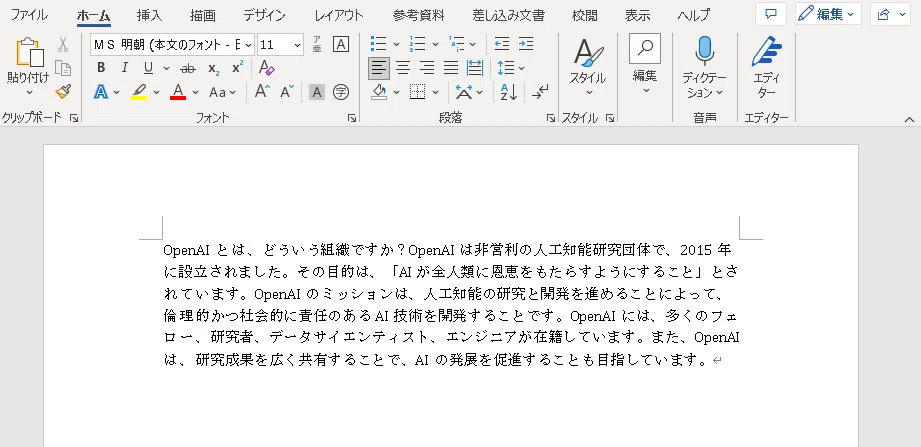Viewport: 921px width, 447px height.
Task: Apply paragraph shading paint bucket
Action: (379, 92)
